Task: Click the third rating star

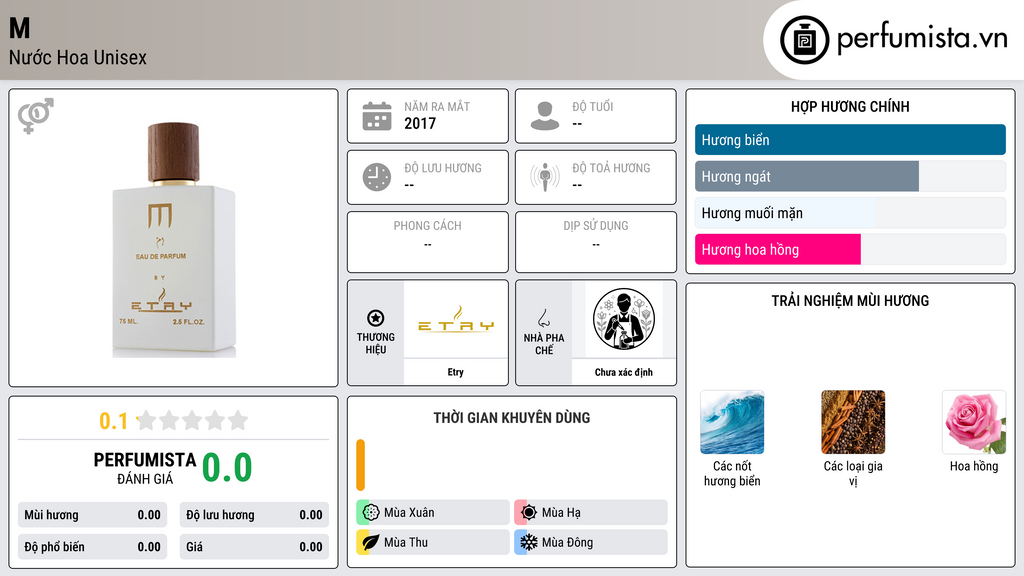Action: 192,420
